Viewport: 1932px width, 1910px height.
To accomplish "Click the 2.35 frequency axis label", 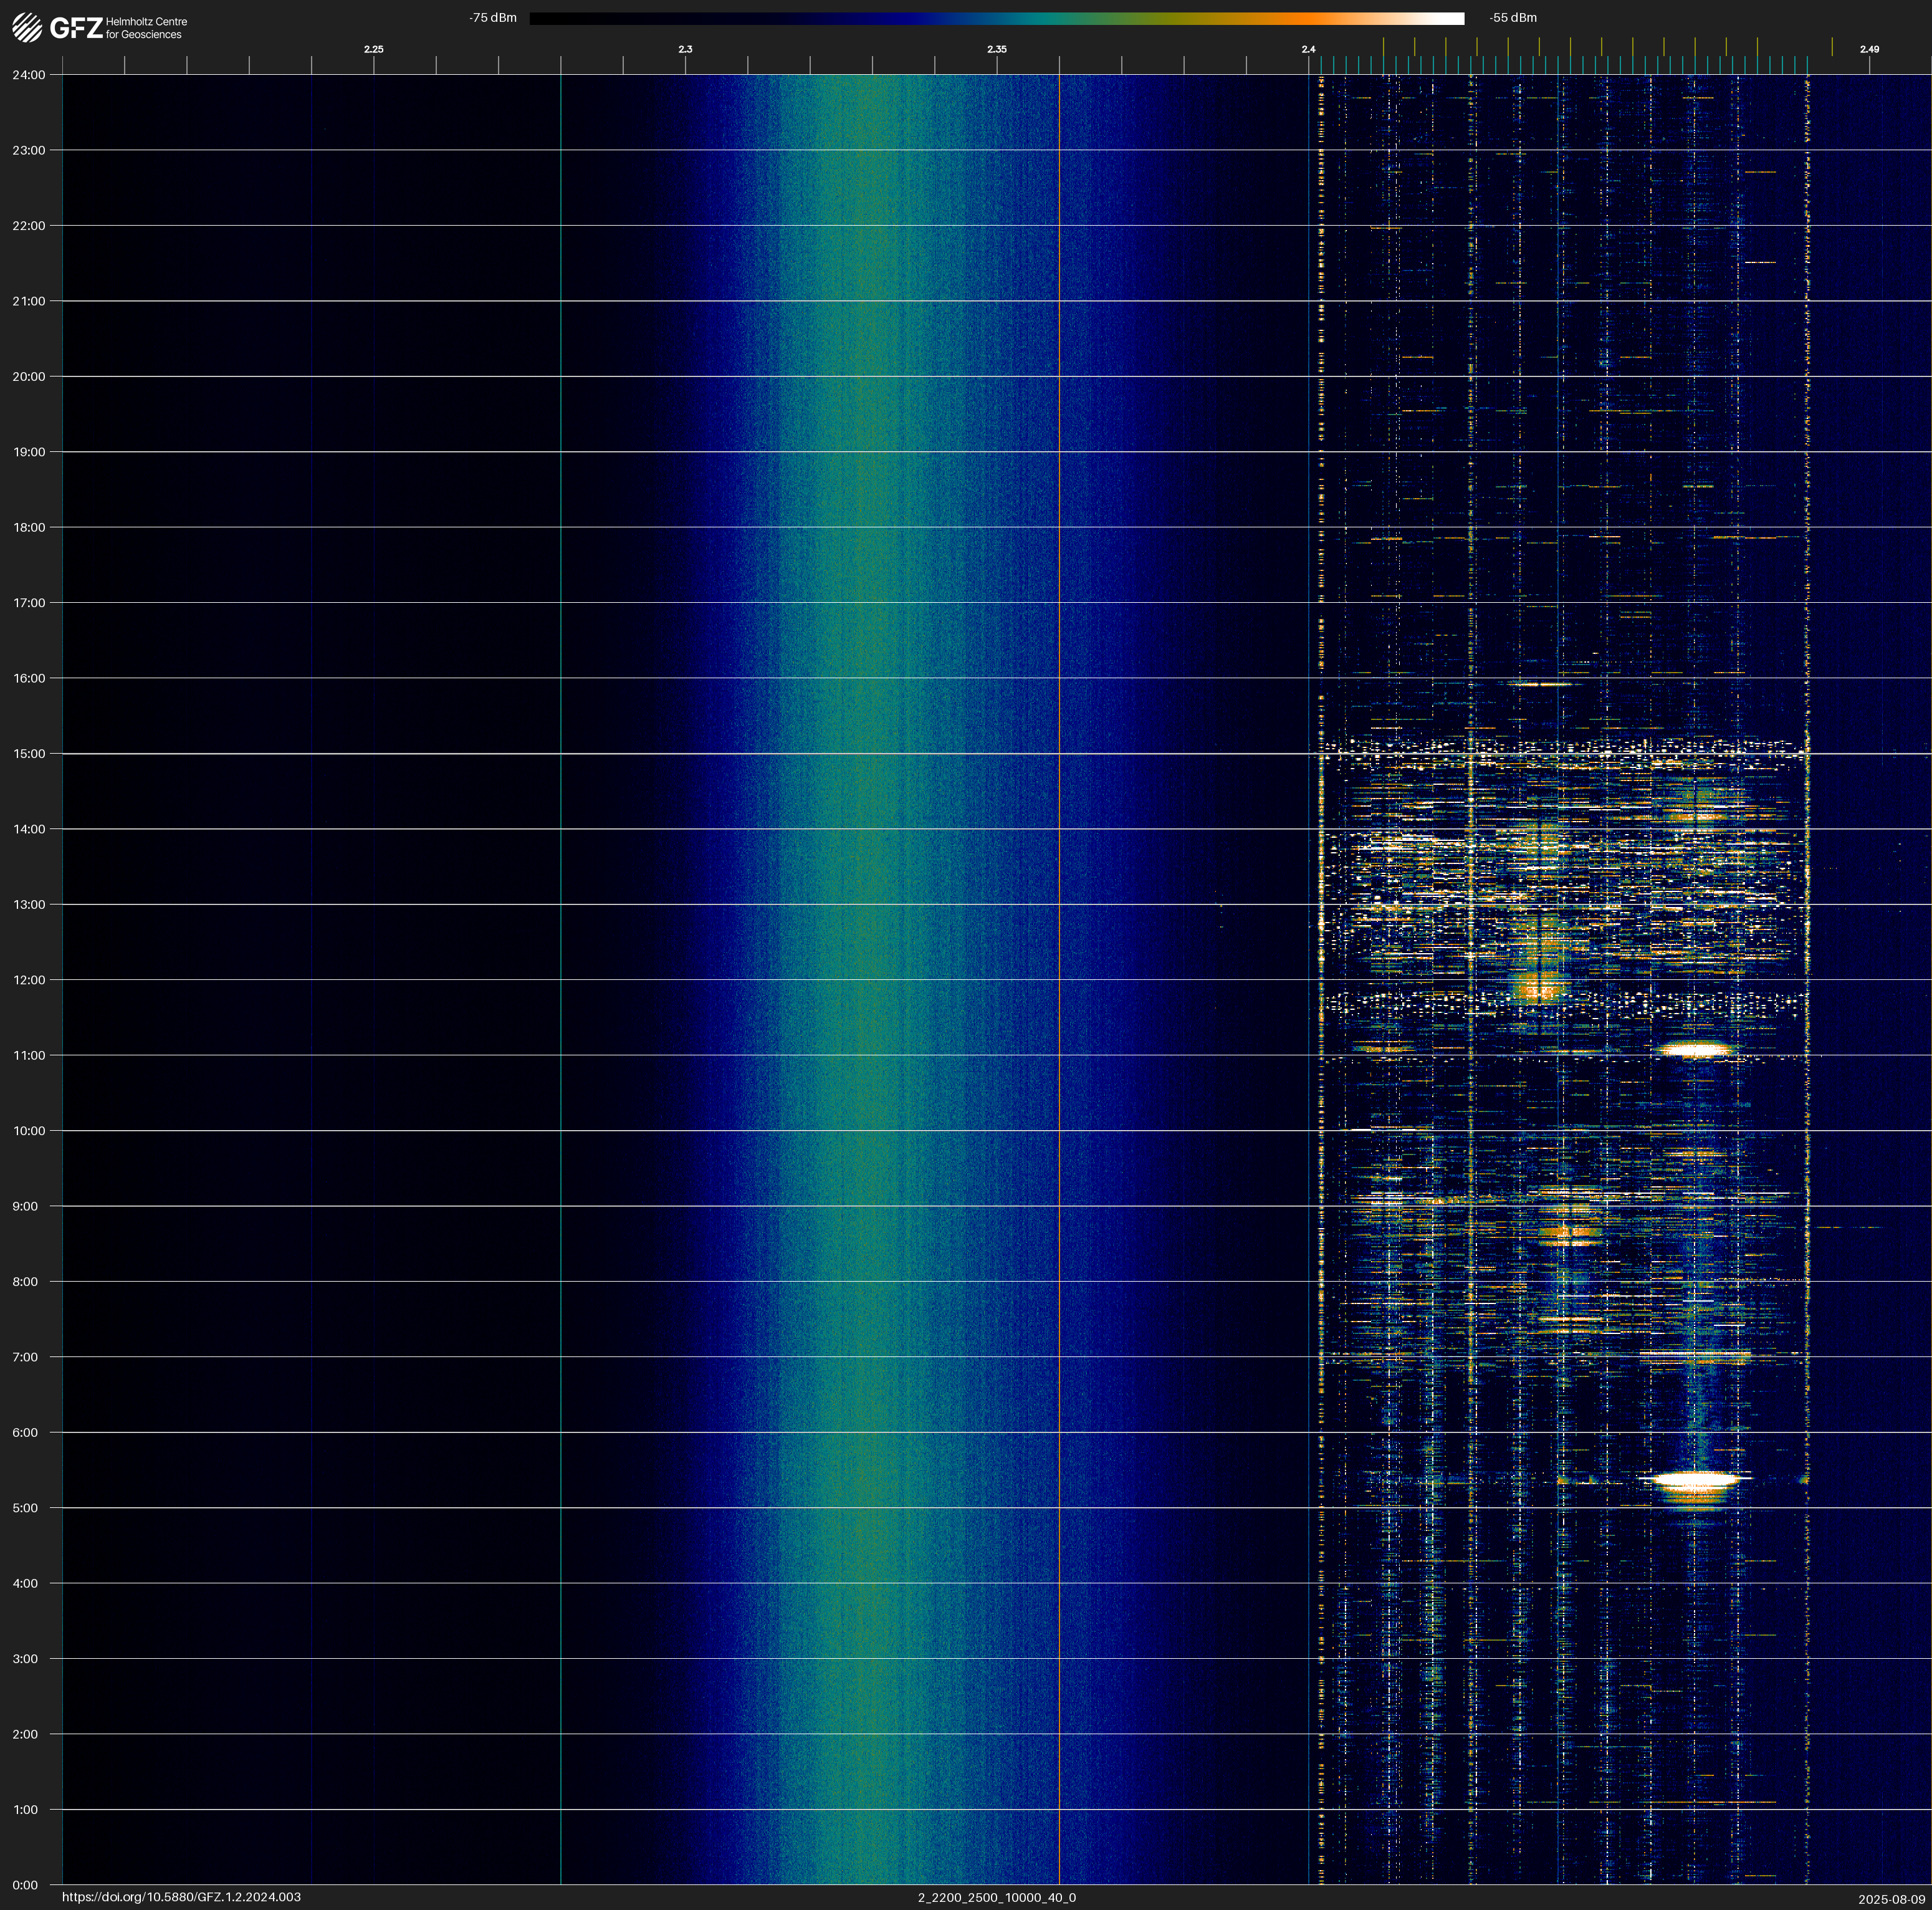I will click(x=996, y=49).
